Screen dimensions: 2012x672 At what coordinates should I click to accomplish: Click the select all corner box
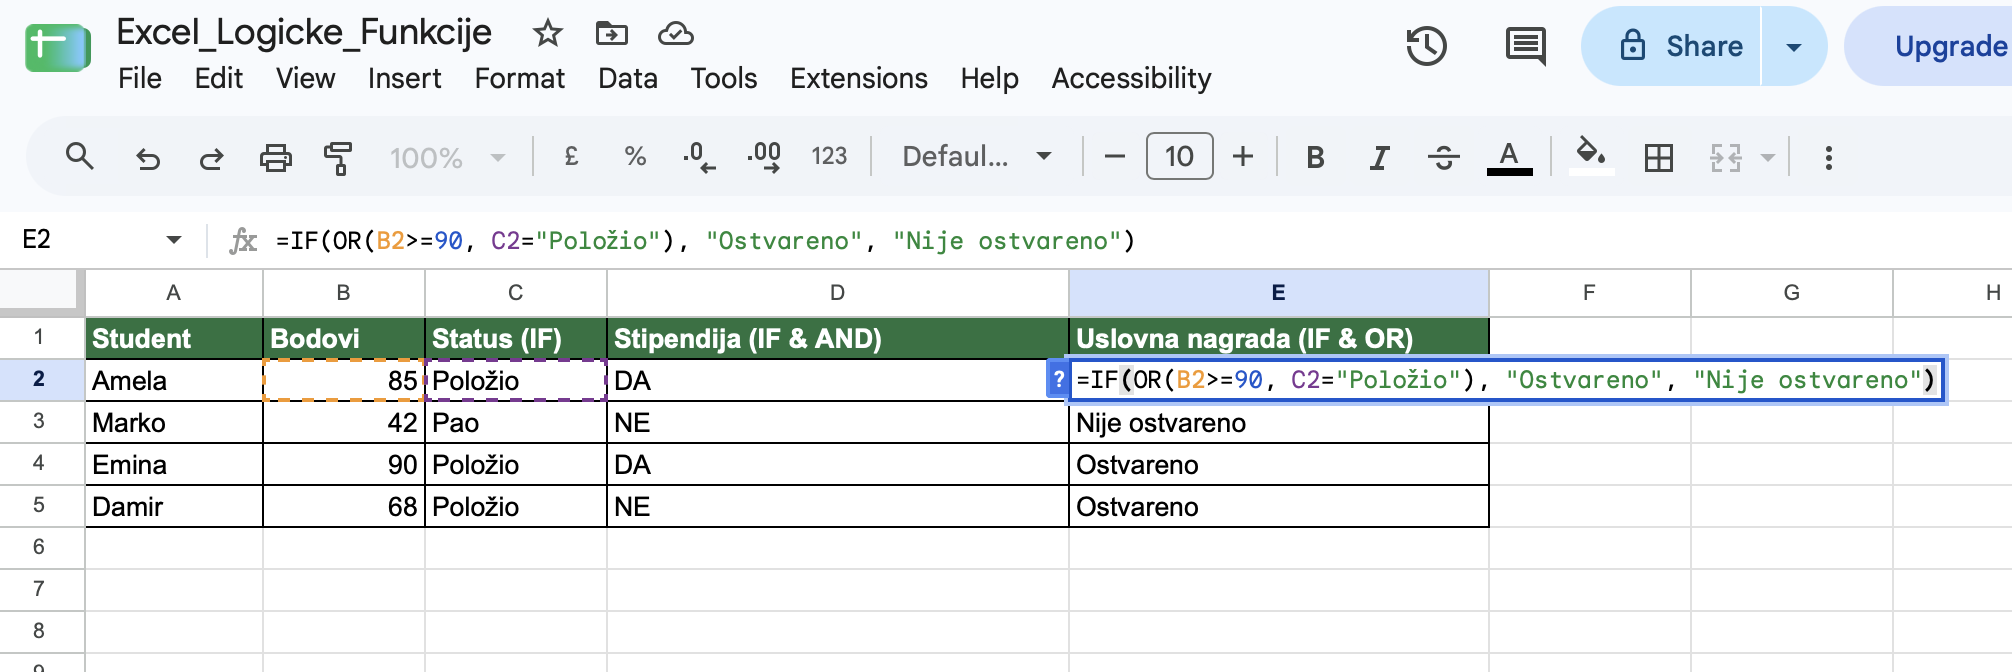click(40, 292)
